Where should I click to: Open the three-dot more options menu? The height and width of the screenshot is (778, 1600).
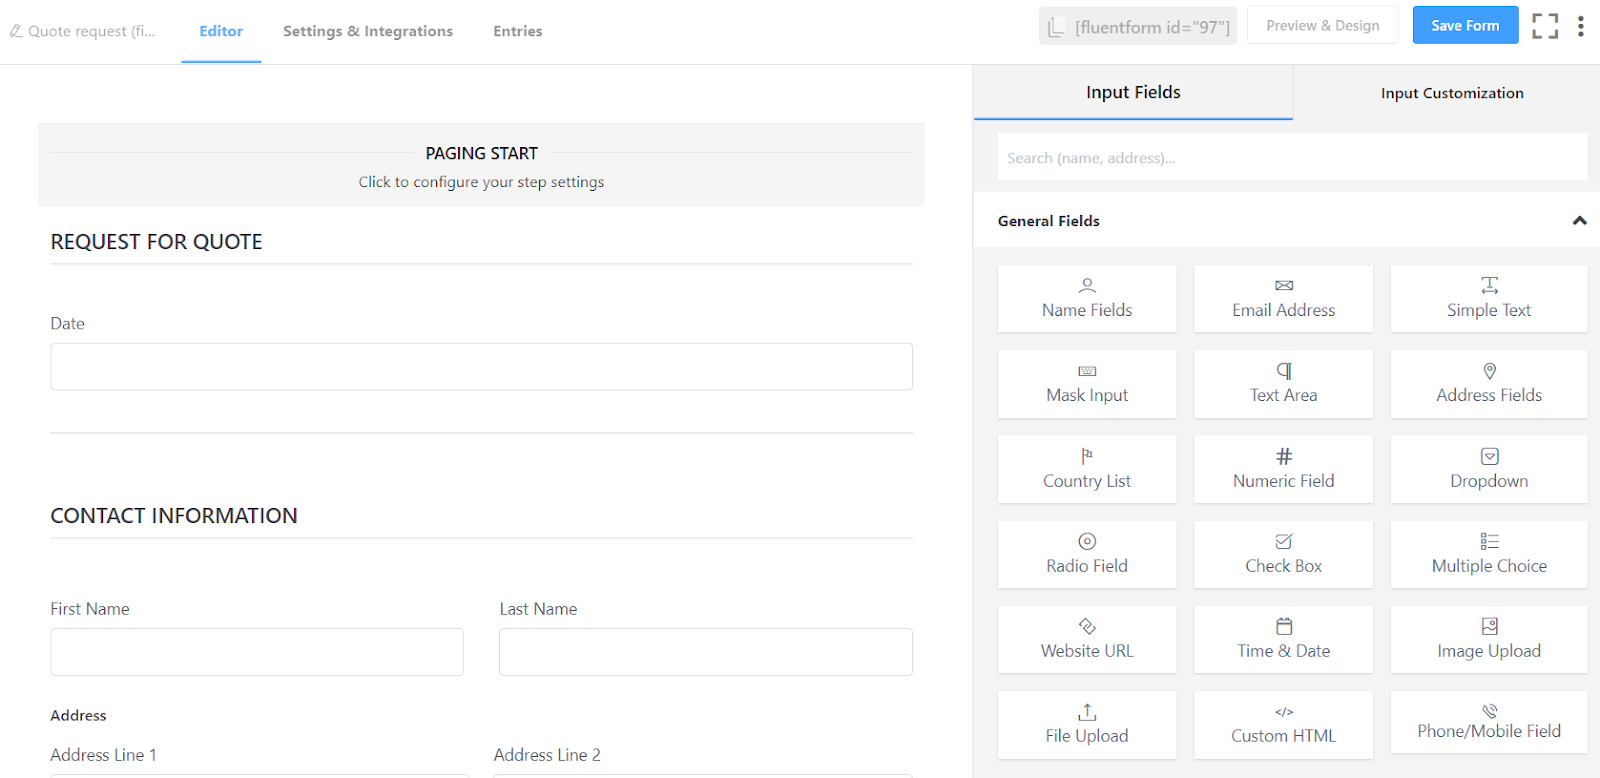(1580, 26)
